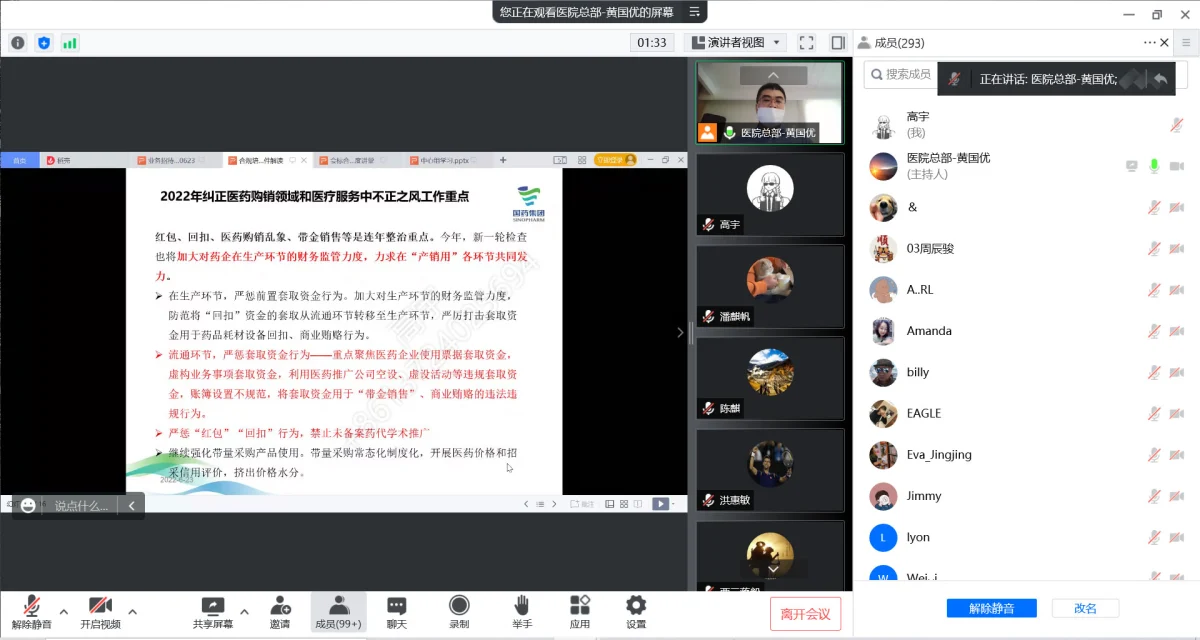Select member Amanda in the list
The image size is (1200, 640).
coord(1025,331)
